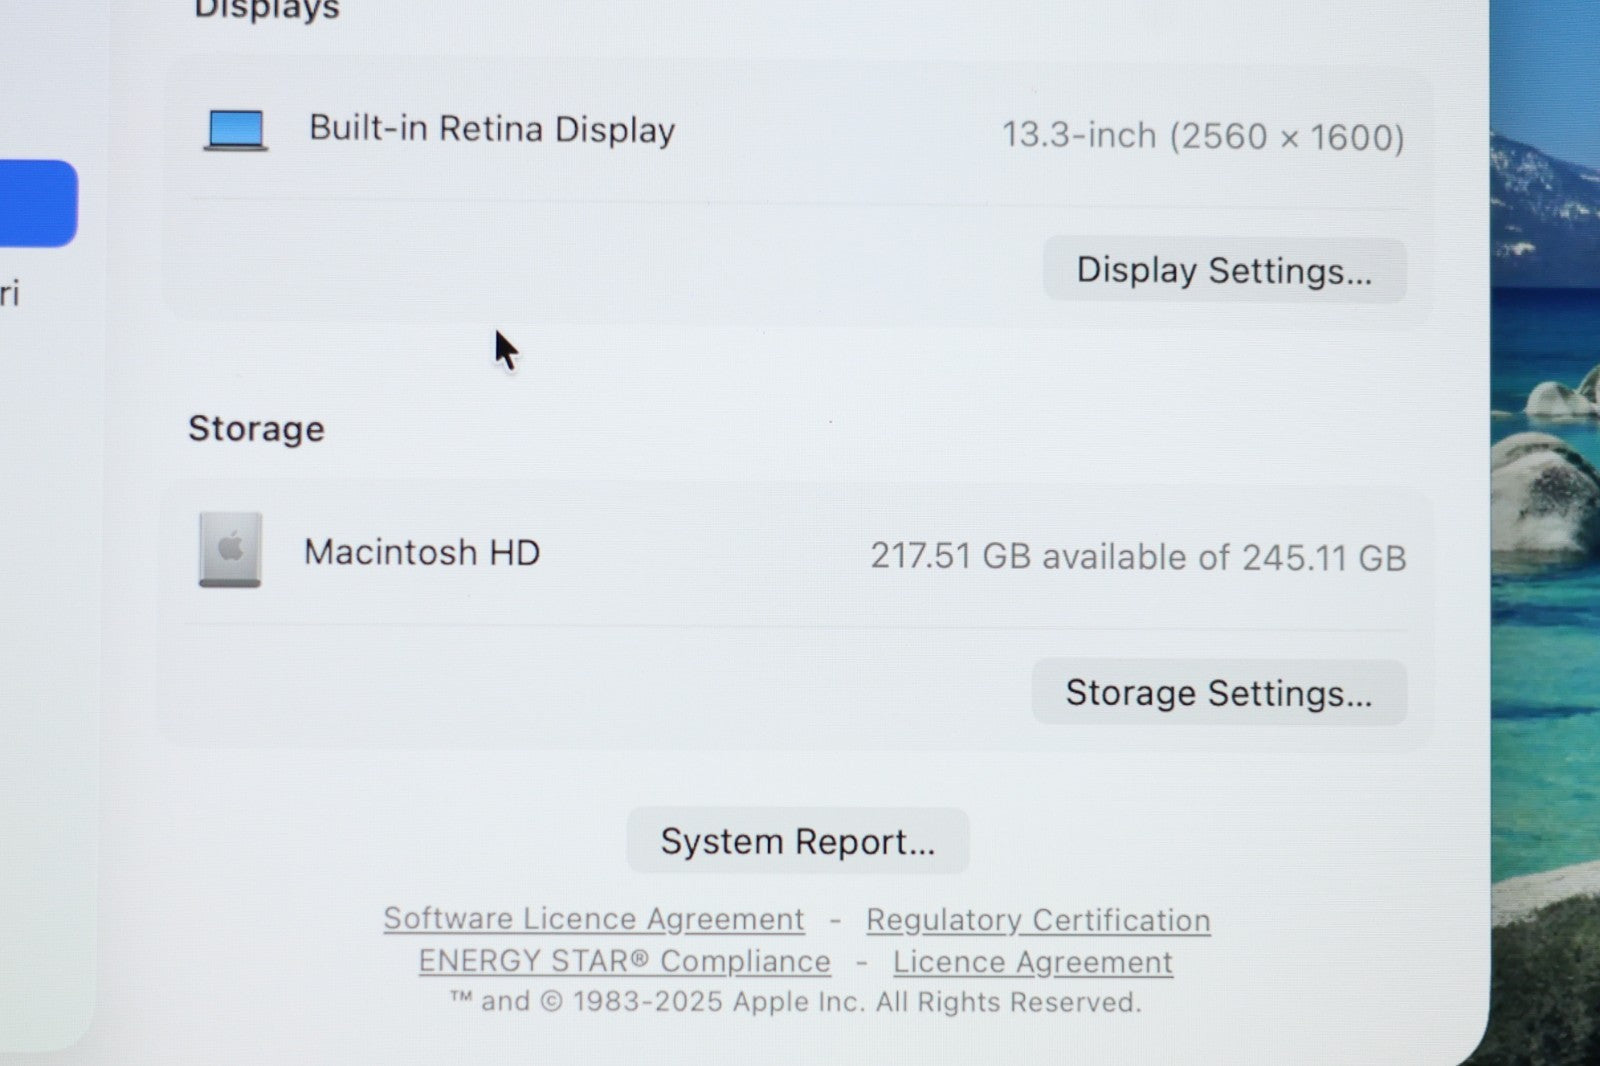Click the Built-in Retina Display label
The height and width of the screenshot is (1066, 1600).
pyautogui.click(x=492, y=129)
